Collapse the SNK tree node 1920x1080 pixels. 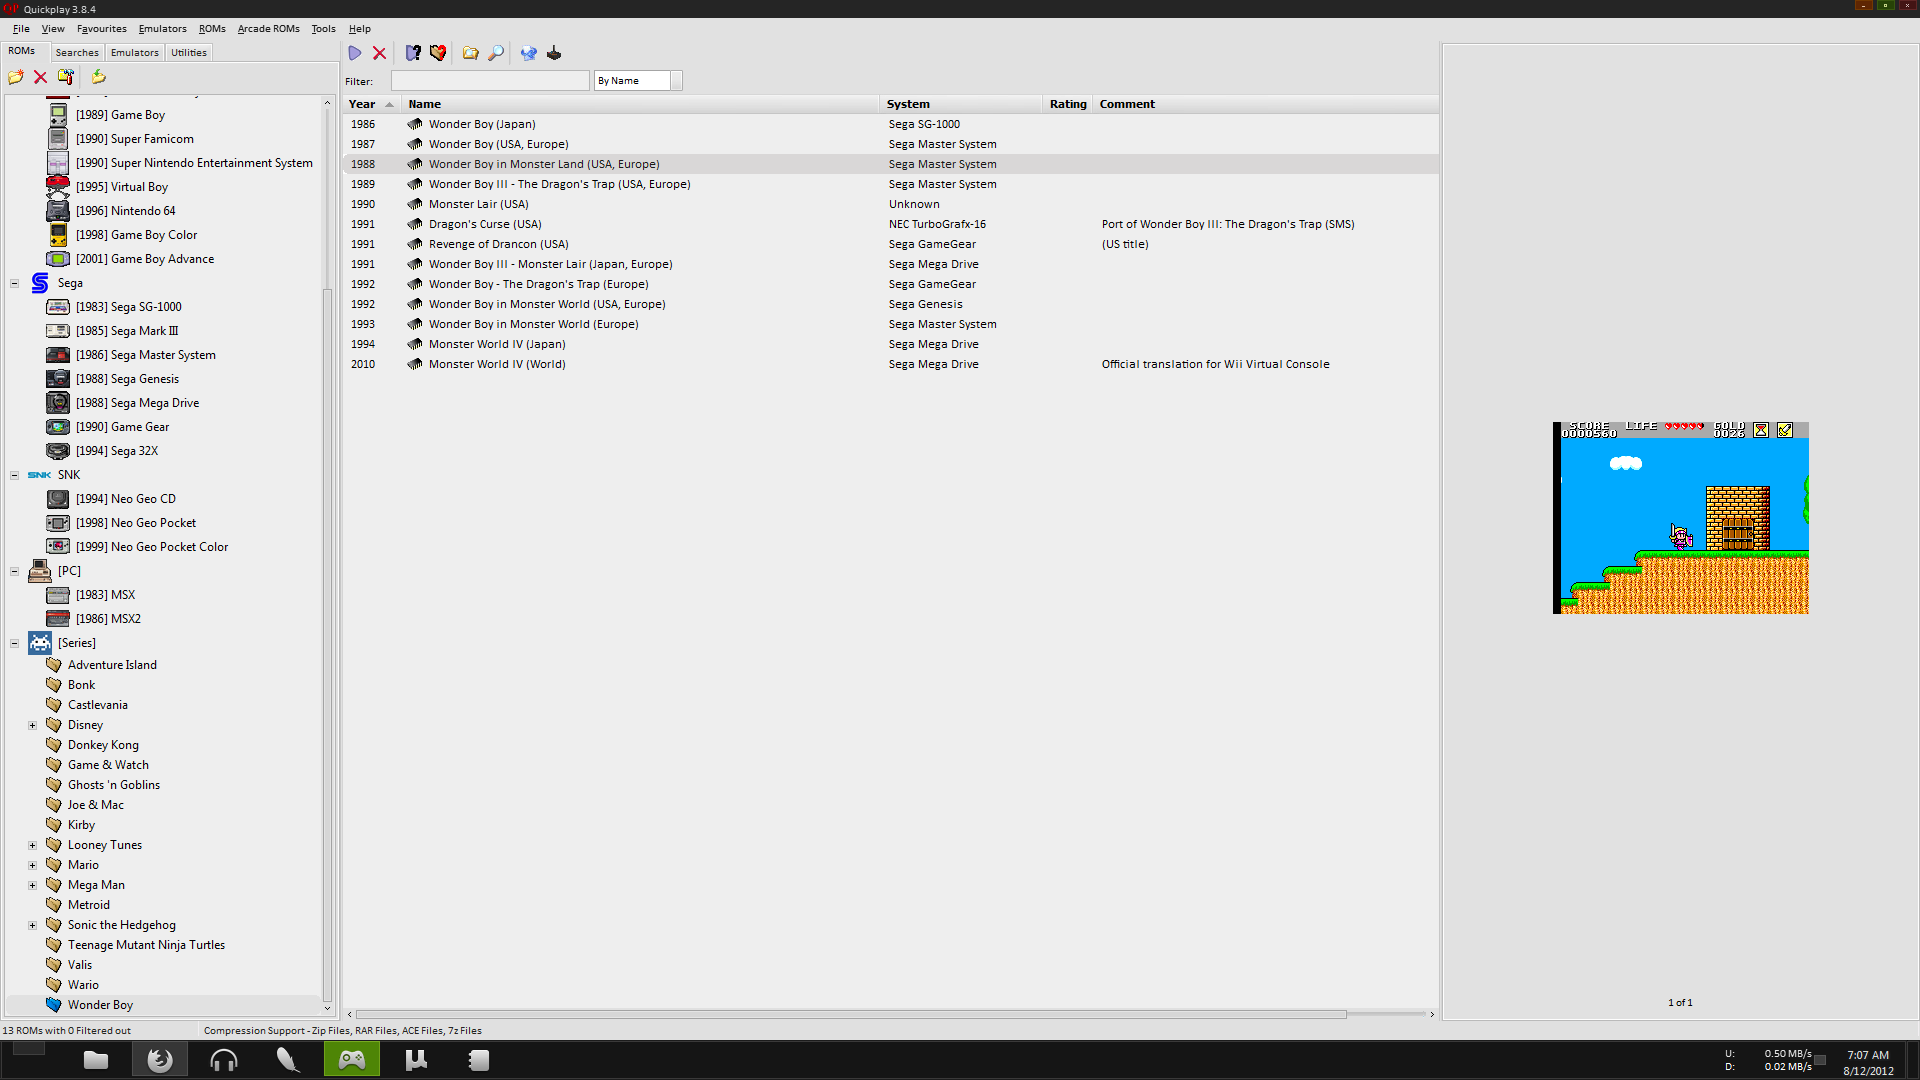[15, 475]
